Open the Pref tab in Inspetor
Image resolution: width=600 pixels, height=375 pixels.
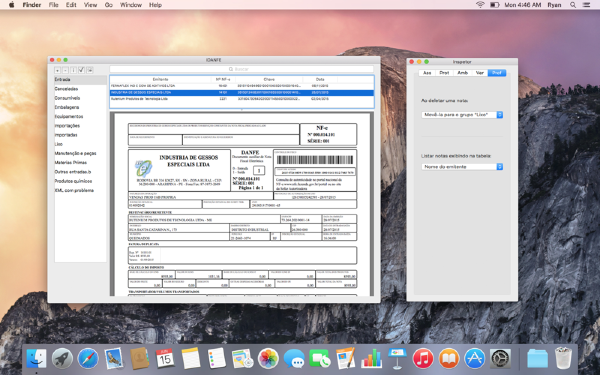(x=497, y=73)
